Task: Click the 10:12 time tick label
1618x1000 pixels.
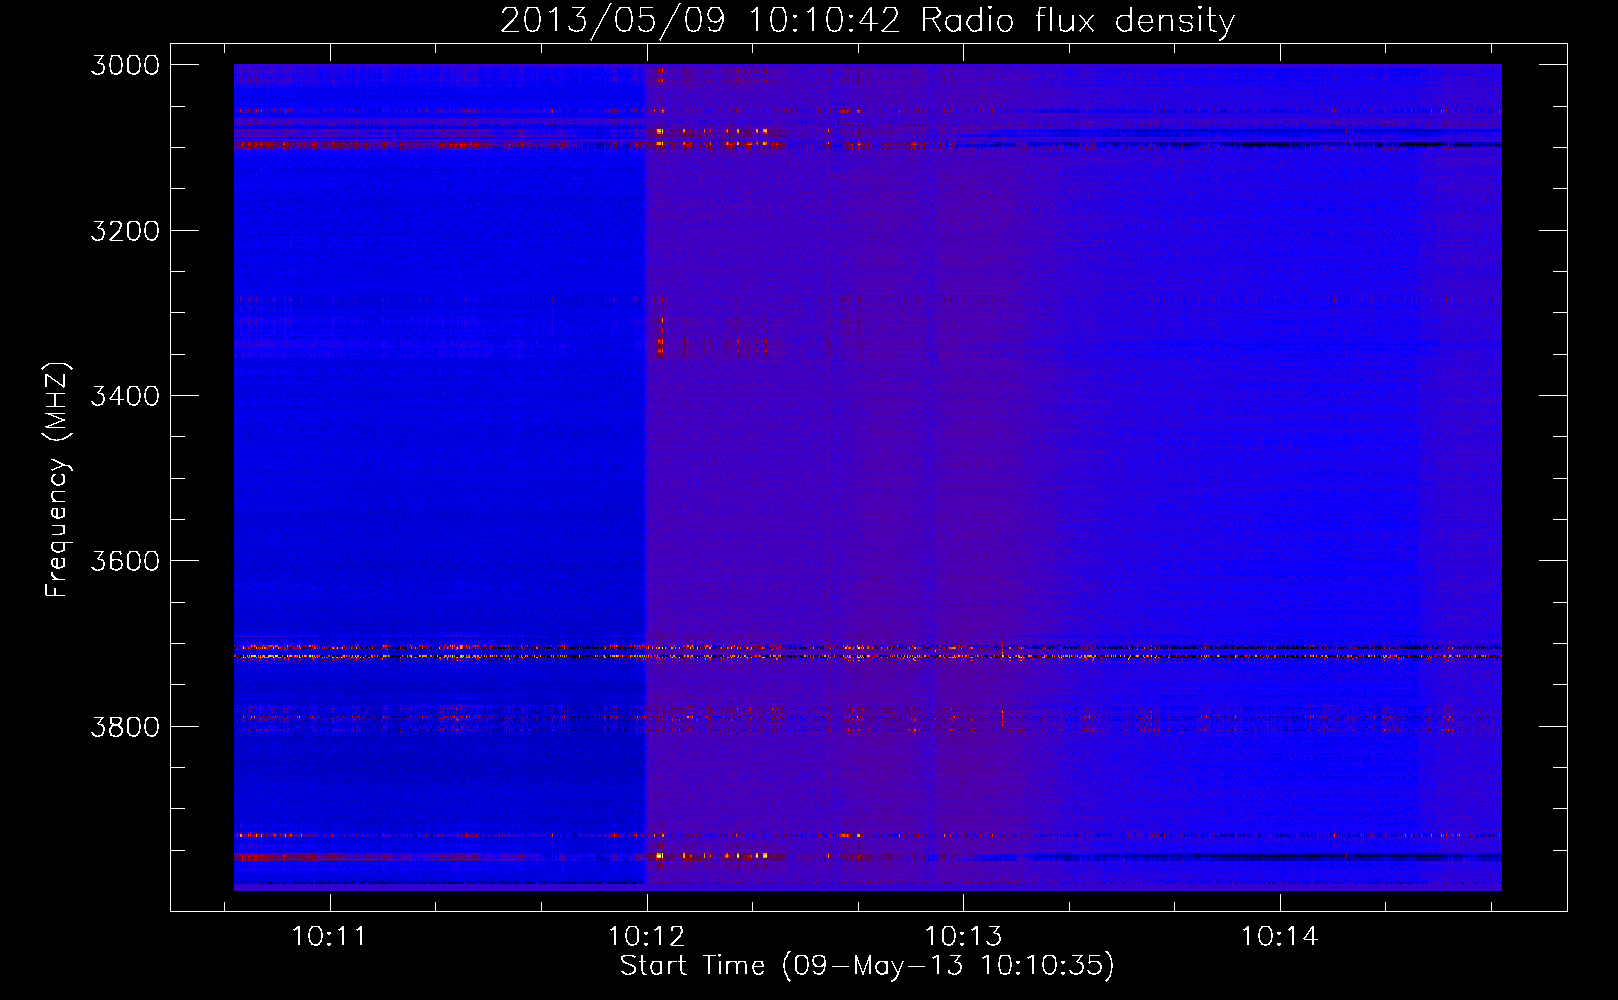Action: pos(646,937)
